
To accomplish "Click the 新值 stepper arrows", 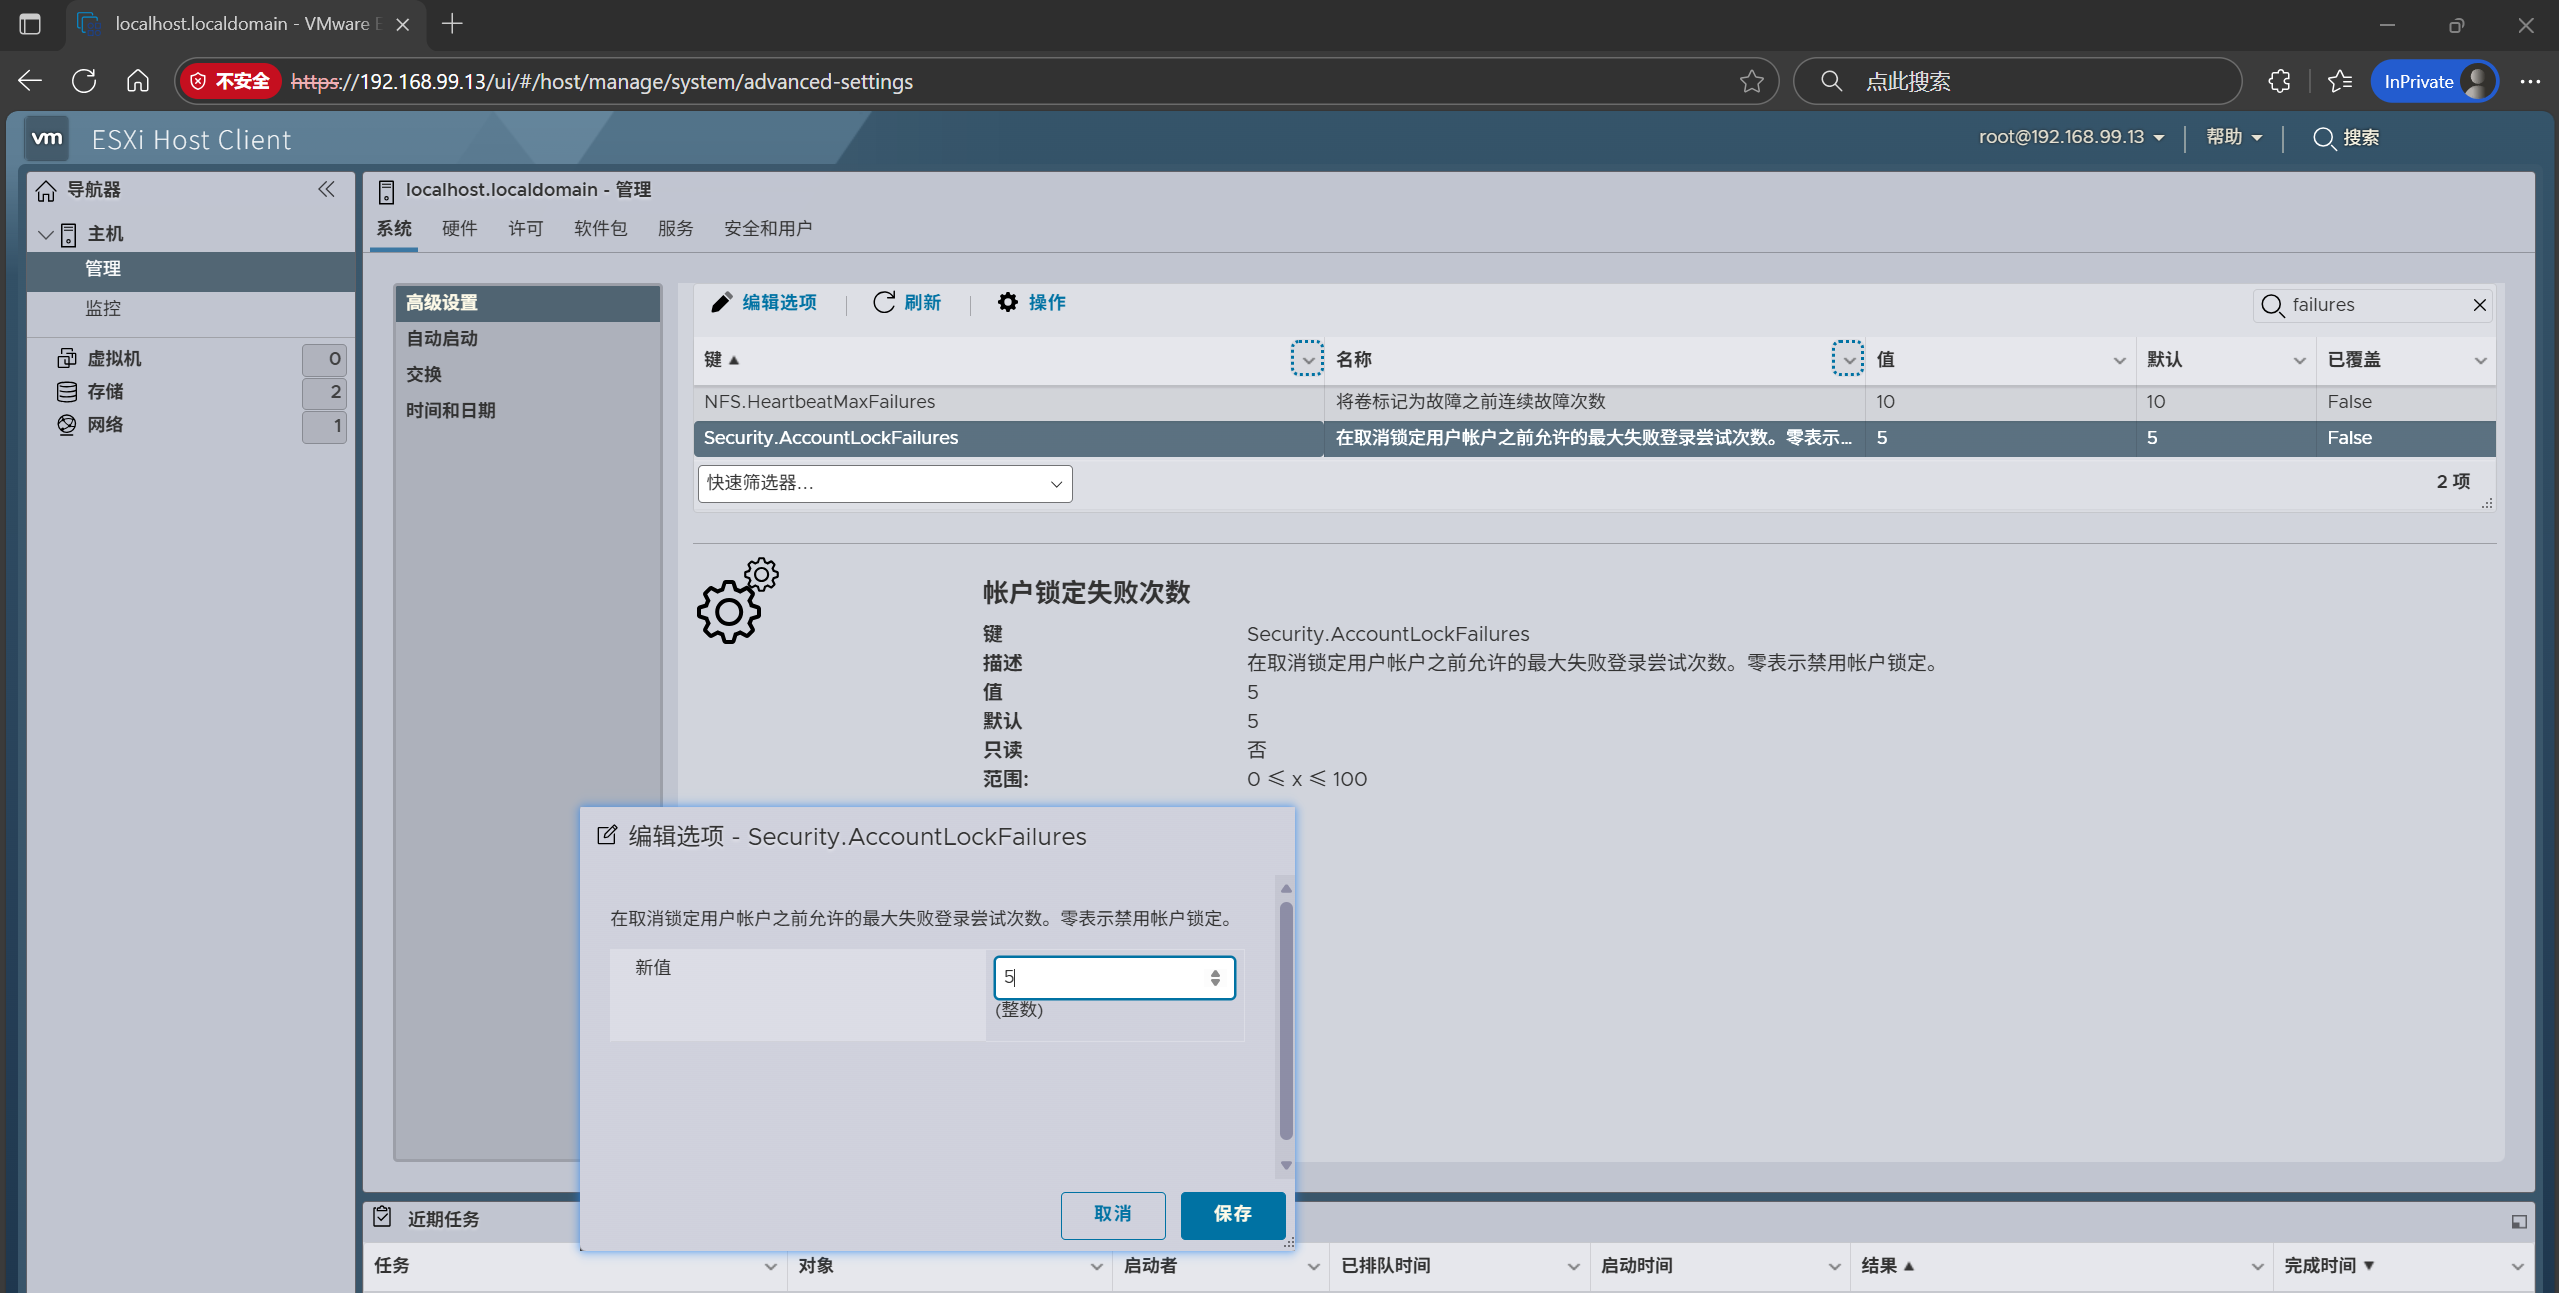I will (1215, 978).
